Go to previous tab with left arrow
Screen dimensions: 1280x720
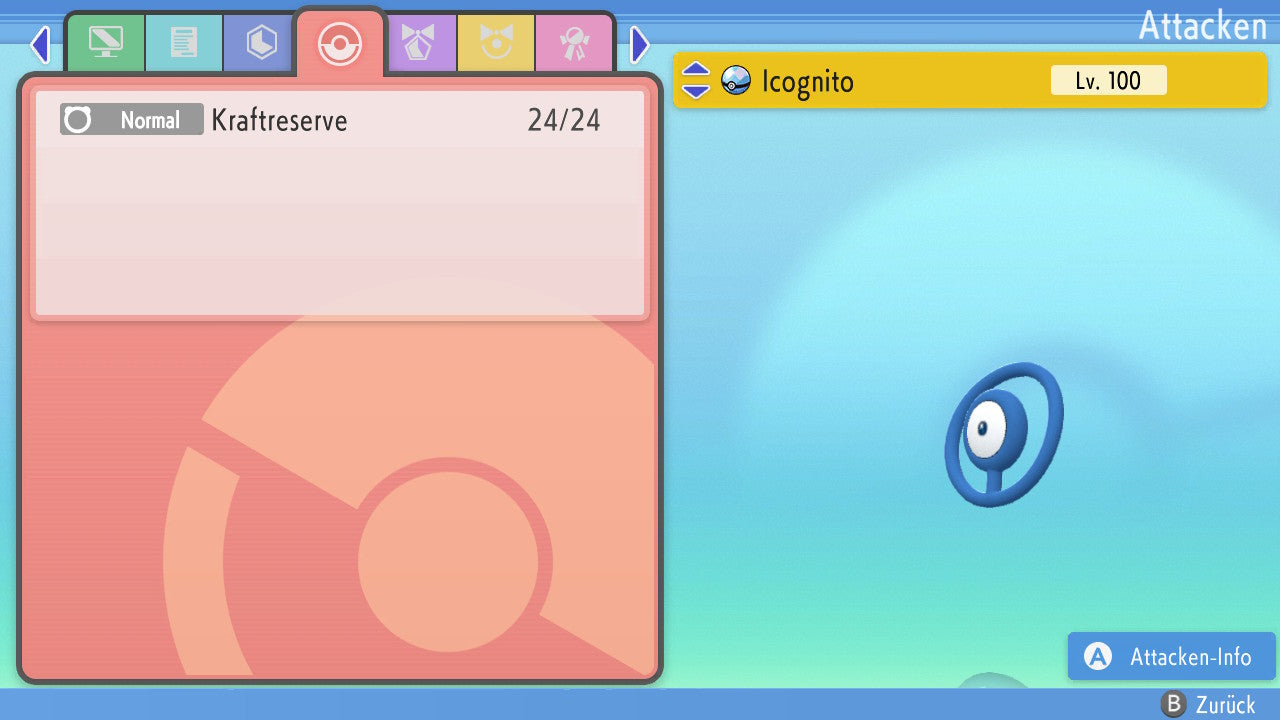coord(39,44)
